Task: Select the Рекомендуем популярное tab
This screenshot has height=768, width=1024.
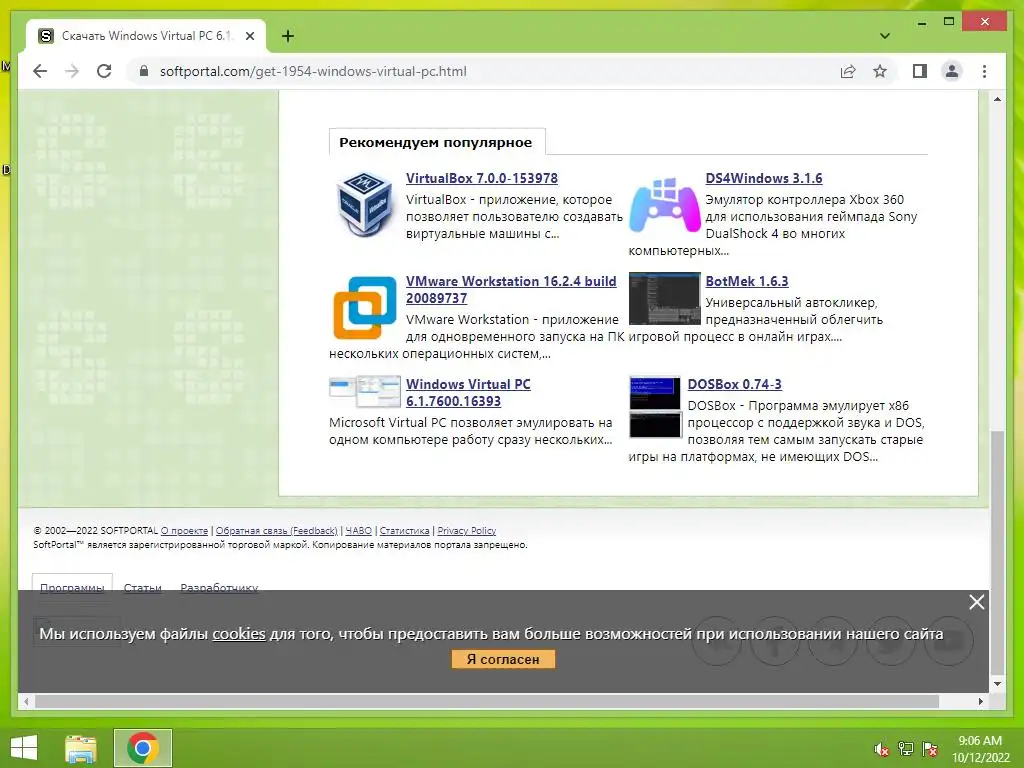Action: (436, 142)
